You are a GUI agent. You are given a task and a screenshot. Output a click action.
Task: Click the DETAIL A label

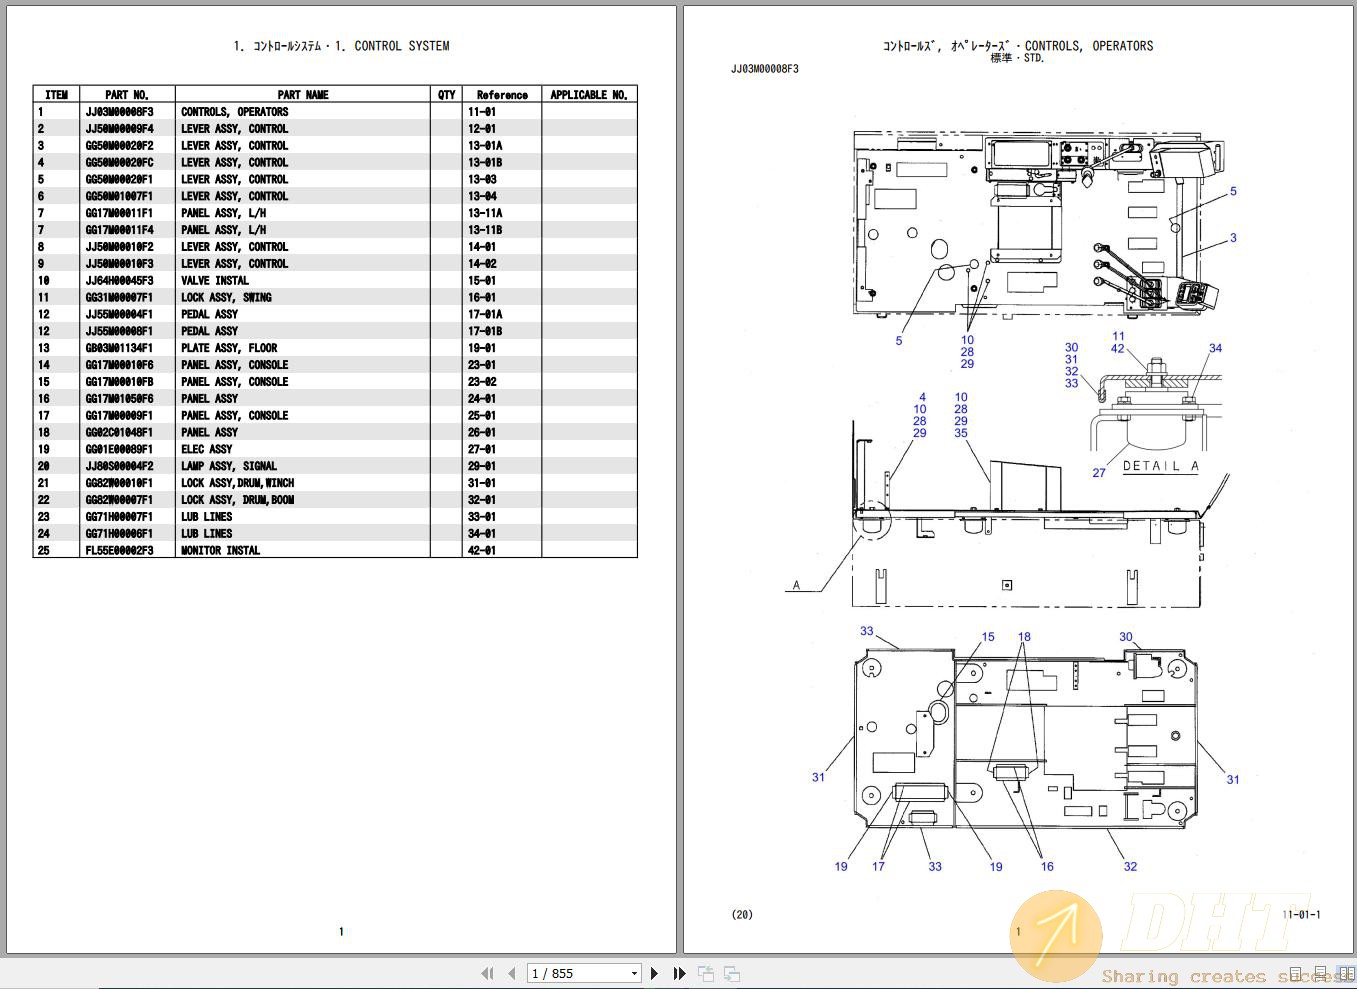tap(1160, 466)
